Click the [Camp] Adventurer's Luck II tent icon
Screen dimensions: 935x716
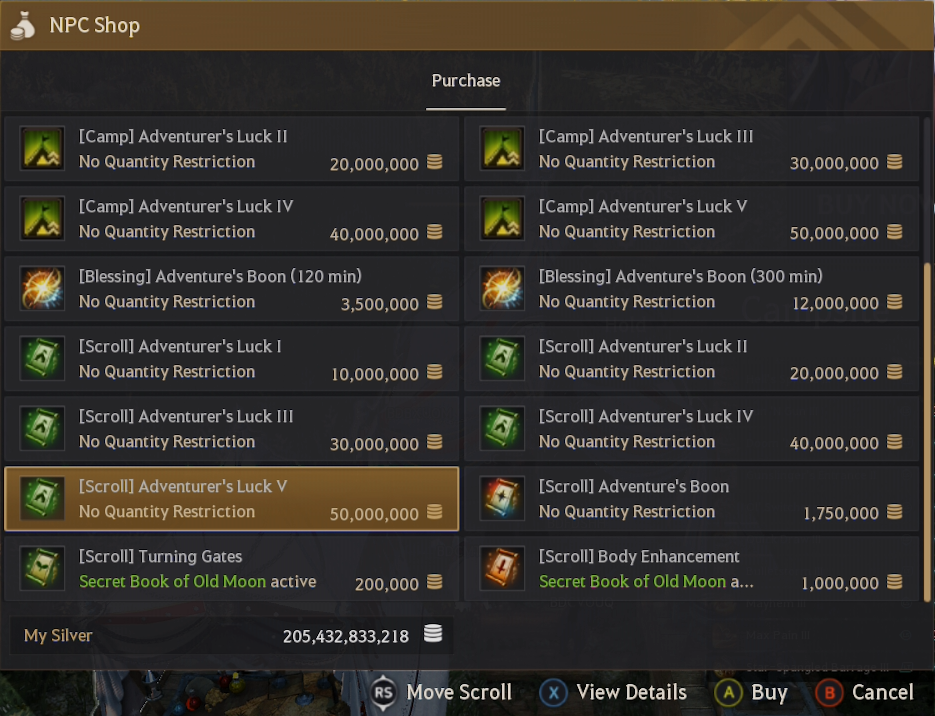pos(42,149)
